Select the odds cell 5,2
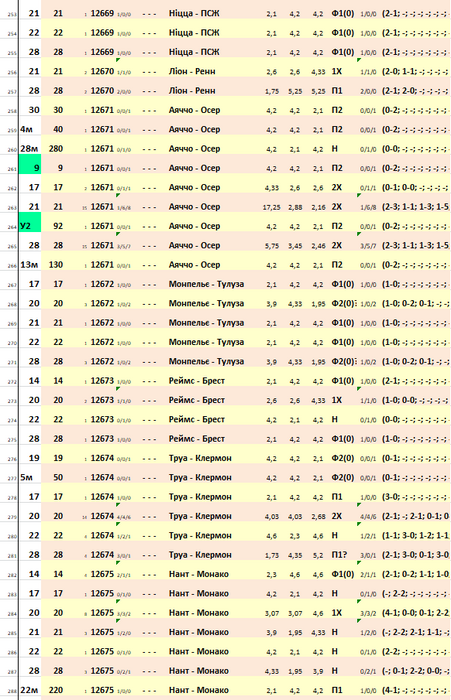The image size is (451, 700). pos(318,555)
